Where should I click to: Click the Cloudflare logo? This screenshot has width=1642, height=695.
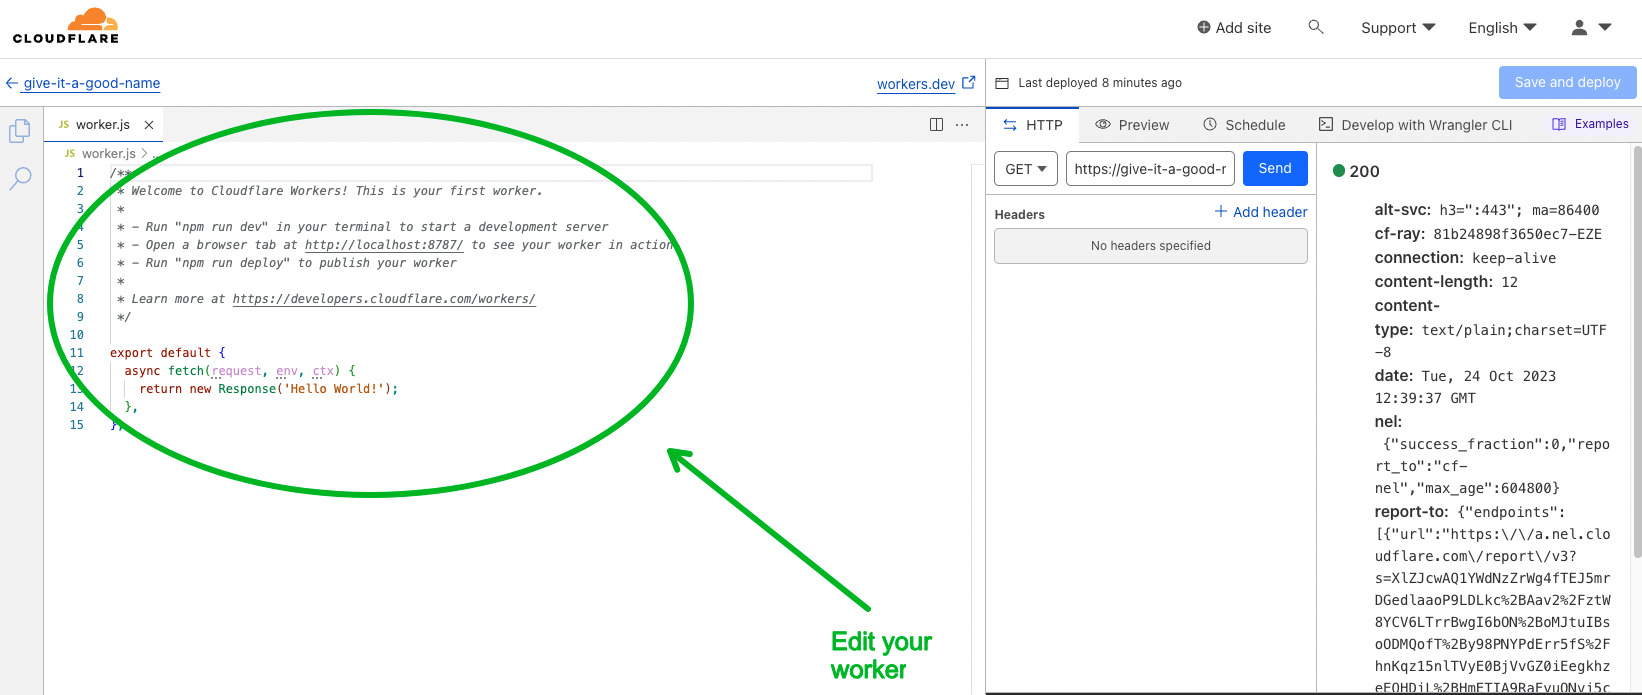(66, 26)
